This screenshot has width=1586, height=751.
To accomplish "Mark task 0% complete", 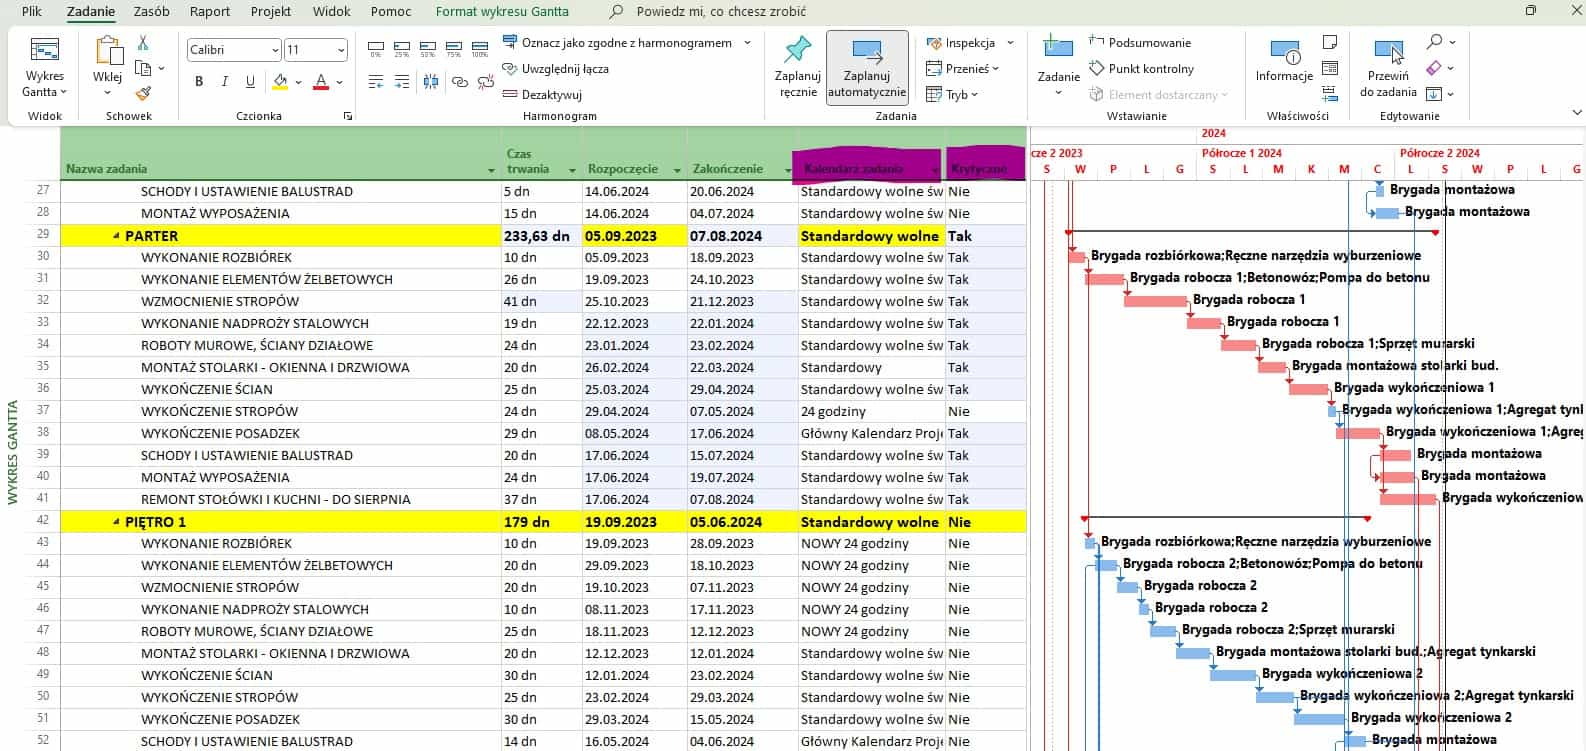I will coord(376,49).
